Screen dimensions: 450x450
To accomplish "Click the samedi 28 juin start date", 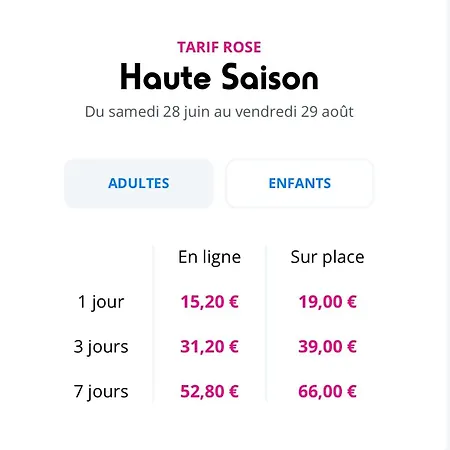I will (154, 112).
